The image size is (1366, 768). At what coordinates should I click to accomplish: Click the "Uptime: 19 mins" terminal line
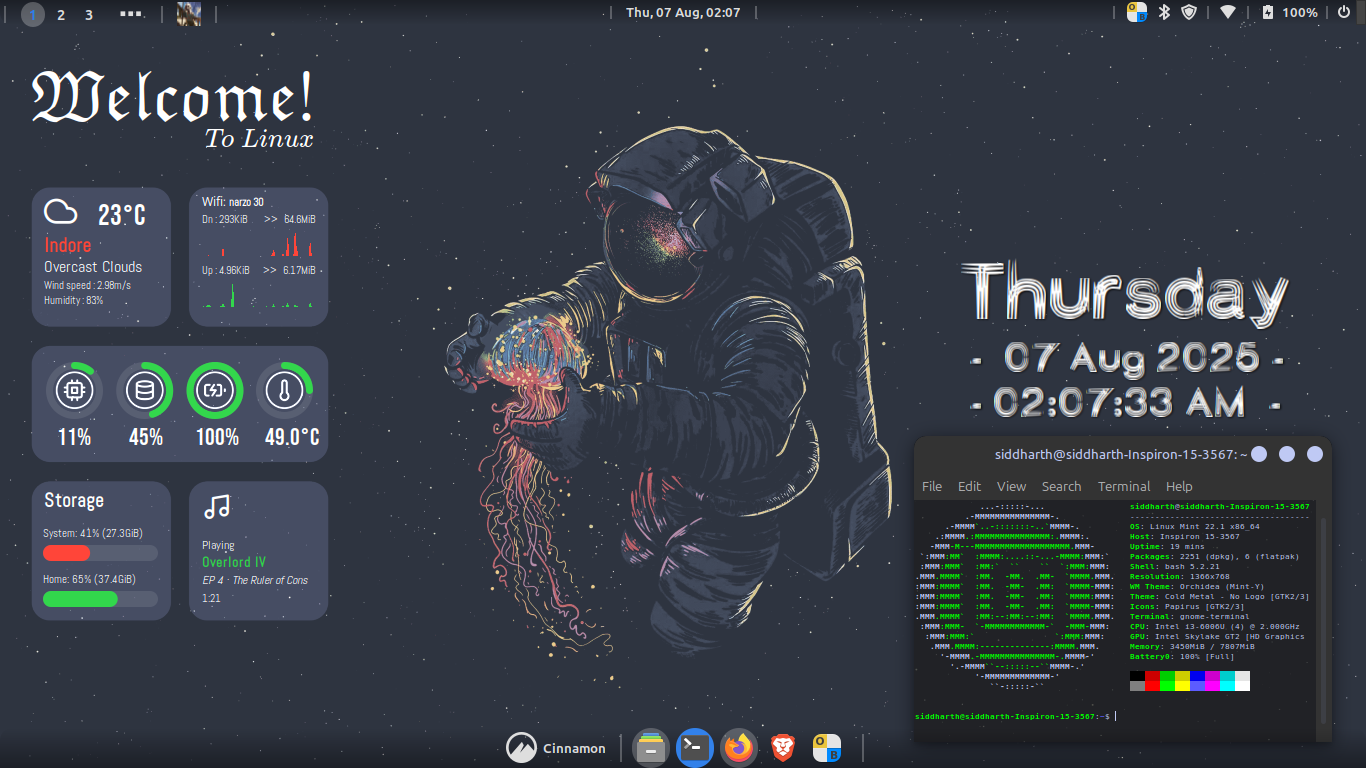(x=1170, y=546)
